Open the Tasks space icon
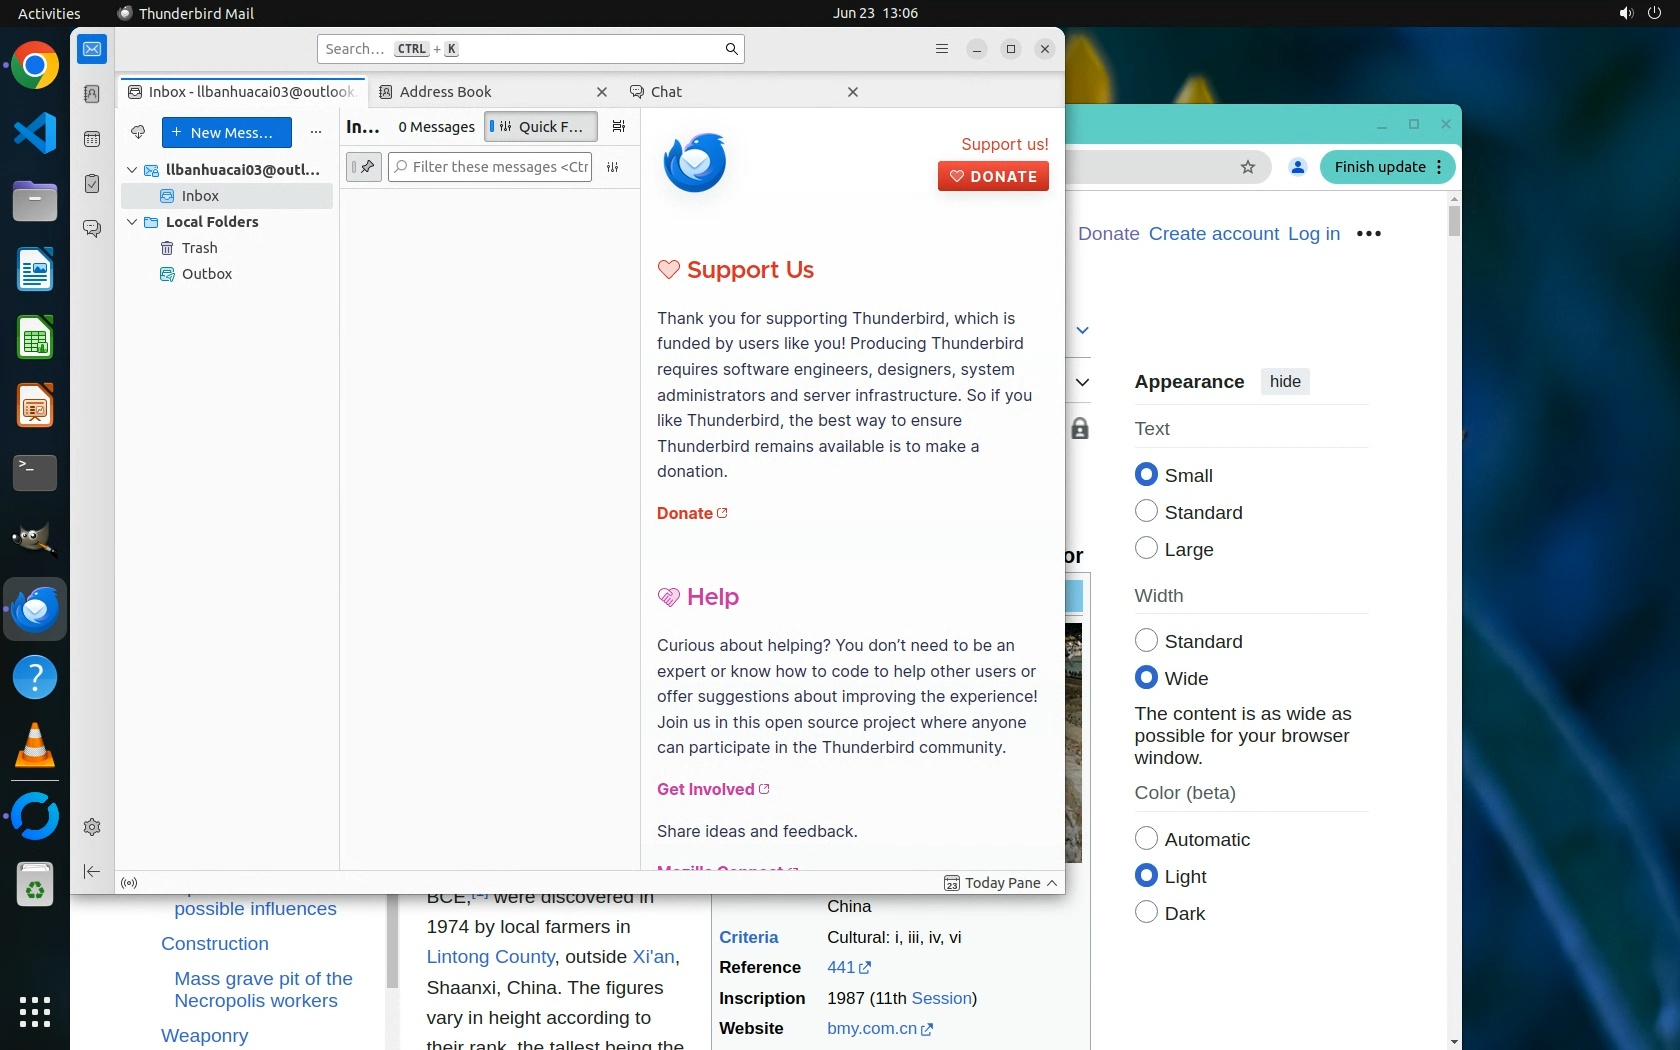Image resolution: width=1680 pixels, height=1050 pixels. click(92, 184)
